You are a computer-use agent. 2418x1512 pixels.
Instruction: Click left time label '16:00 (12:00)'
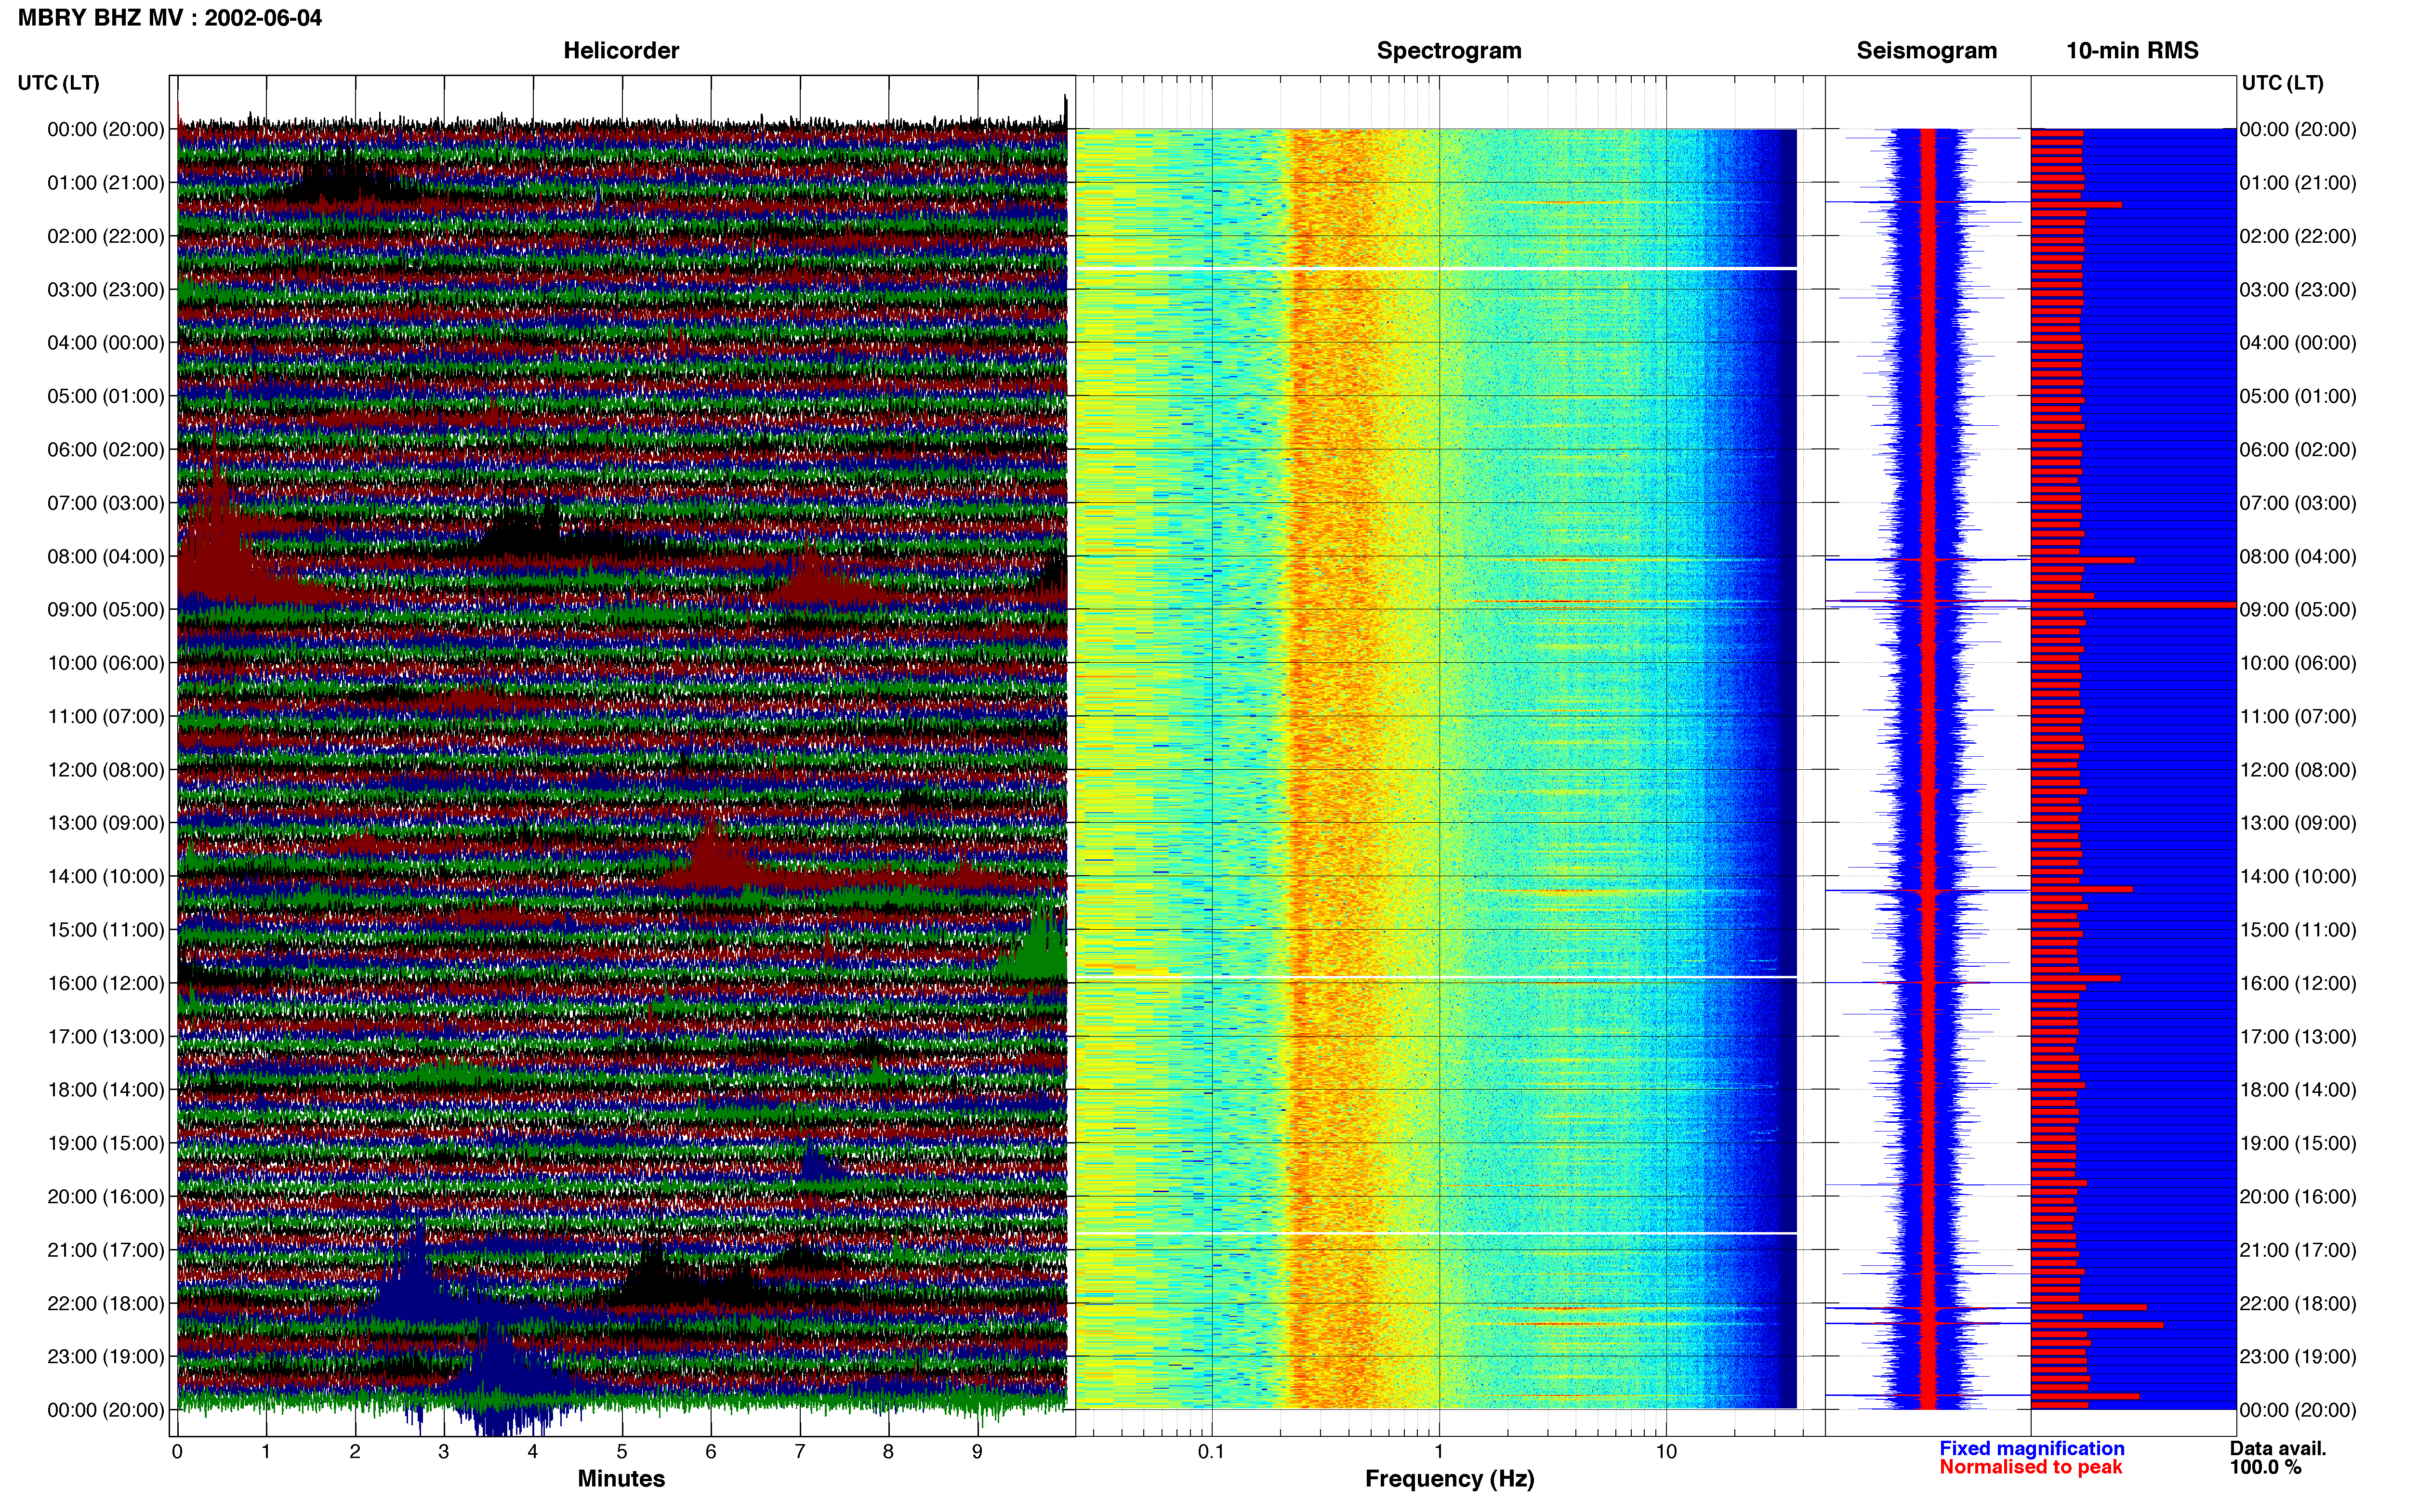click(106, 983)
